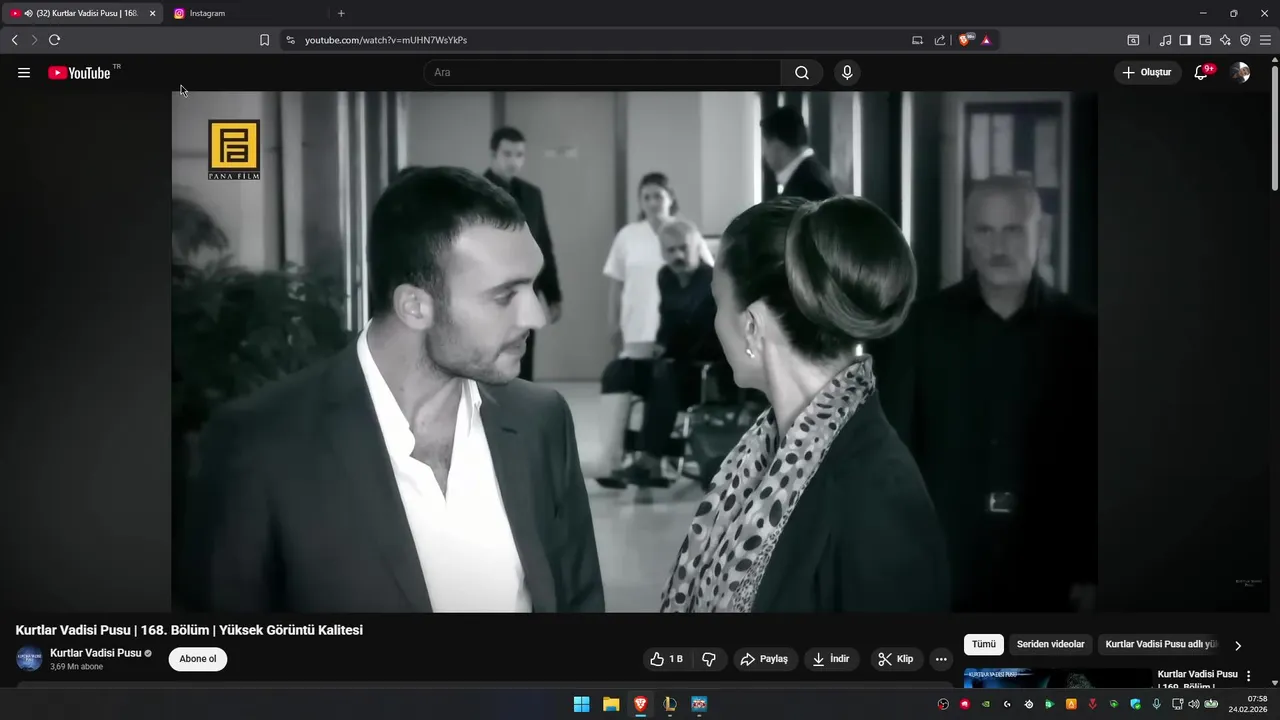The height and width of the screenshot is (720, 1280).
Task: Click the Paylaş share button
Action: [x=764, y=659]
